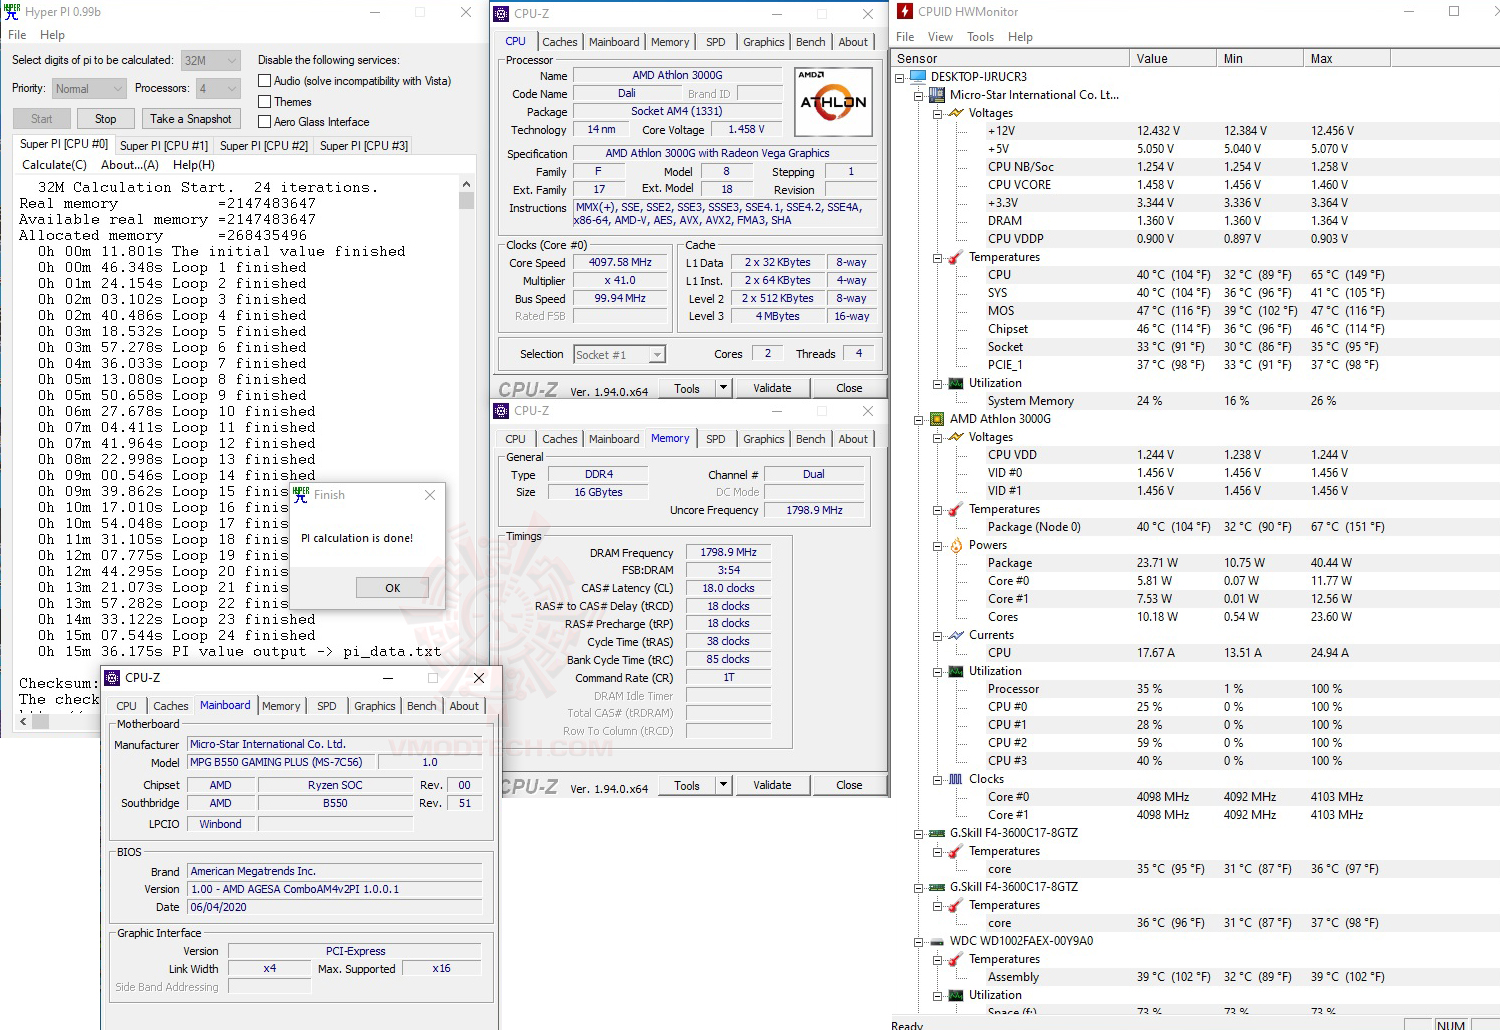
Task: Click the Tools button in the CPU-Z CPU window
Action: (687, 388)
